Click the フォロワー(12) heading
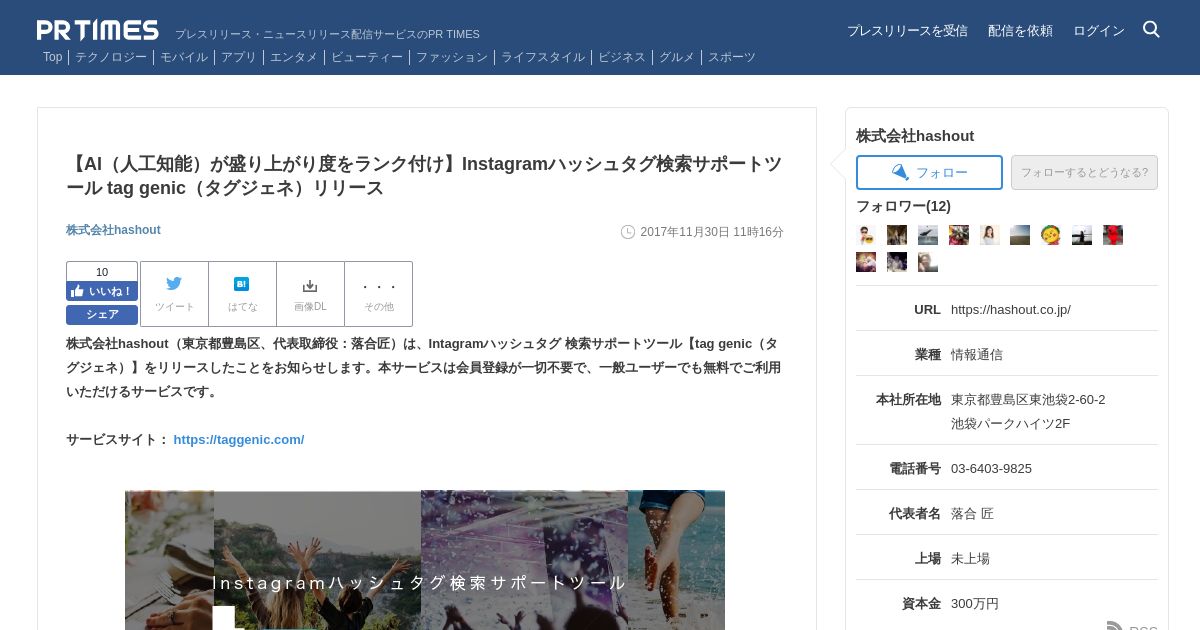This screenshot has height=630, width=1200. pyautogui.click(x=903, y=206)
